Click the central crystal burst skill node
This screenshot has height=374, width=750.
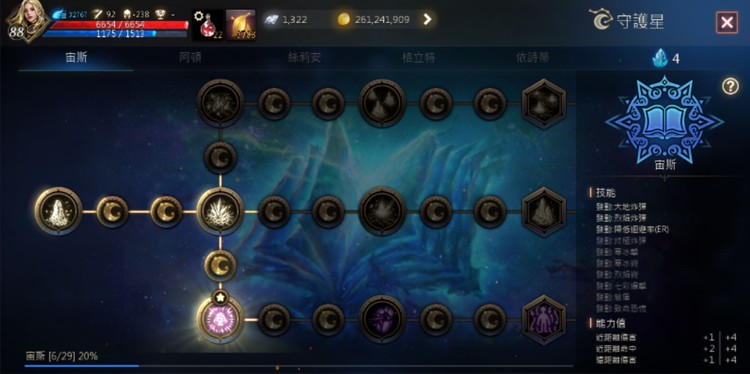click(x=221, y=211)
